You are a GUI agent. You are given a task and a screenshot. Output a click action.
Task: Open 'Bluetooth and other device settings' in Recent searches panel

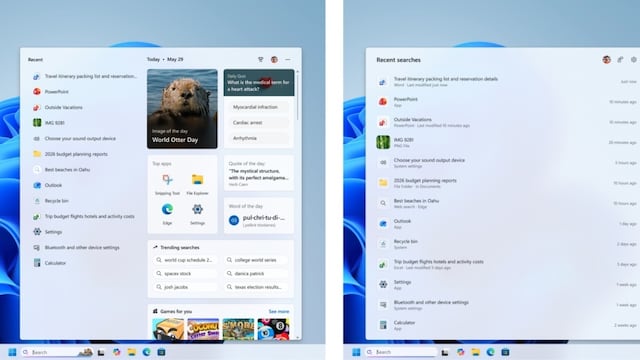(505, 305)
